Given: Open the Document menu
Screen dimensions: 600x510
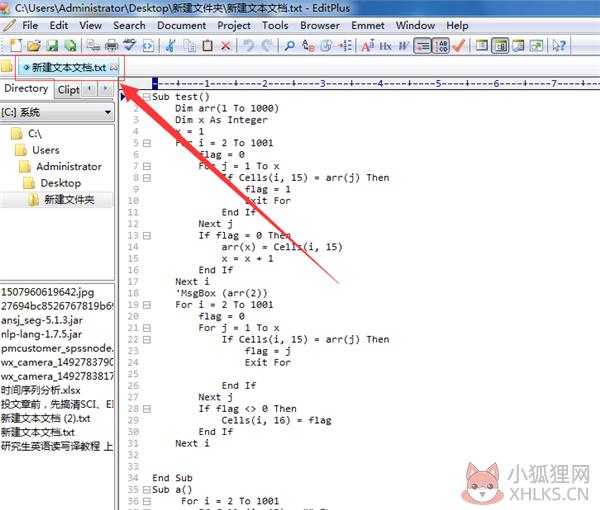Looking at the screenshot, I should click(x=181, y=25).
